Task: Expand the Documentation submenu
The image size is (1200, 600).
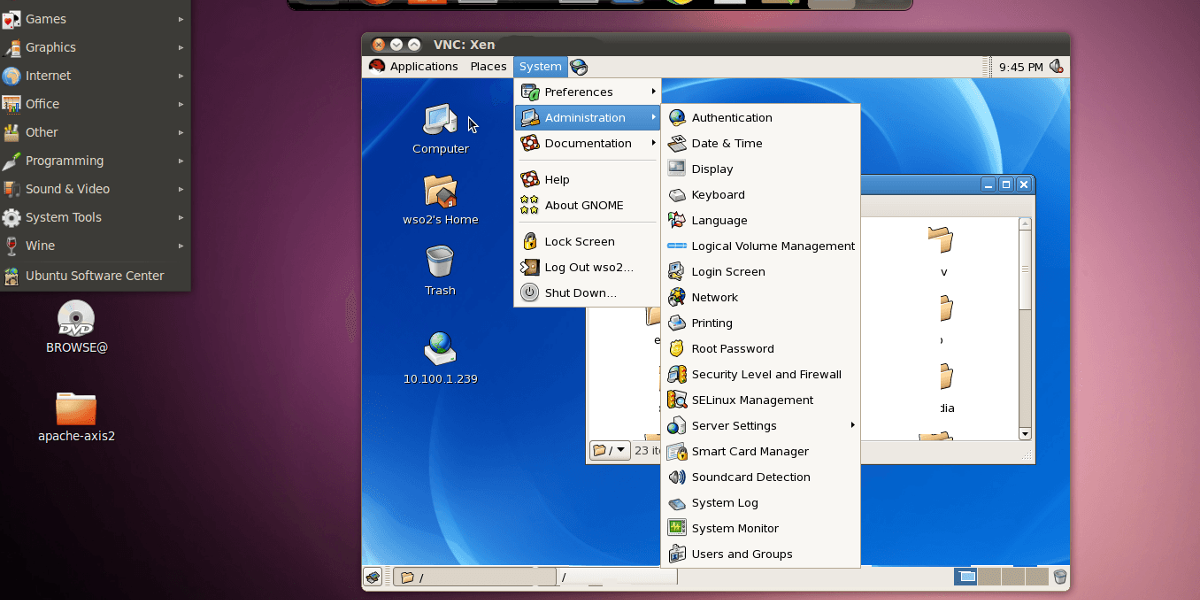Action: (587, 143)
